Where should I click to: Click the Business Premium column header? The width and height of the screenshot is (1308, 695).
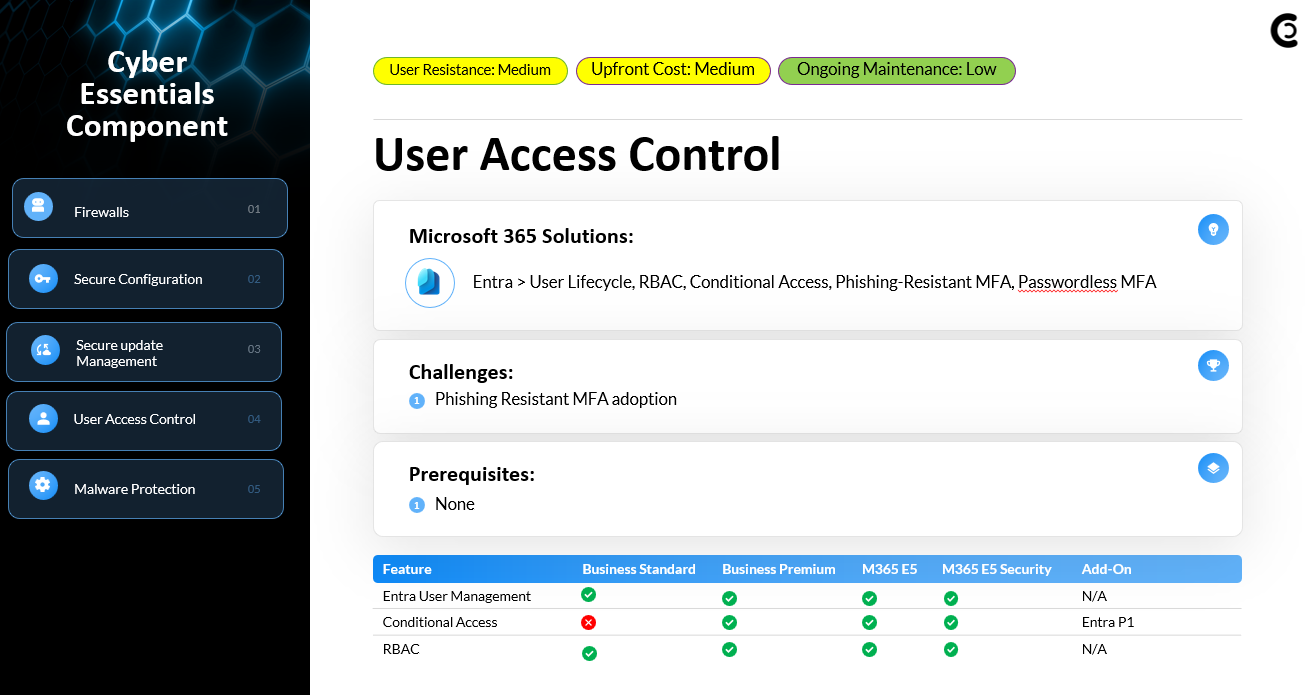pyautogui.click(x=778, y=569)
